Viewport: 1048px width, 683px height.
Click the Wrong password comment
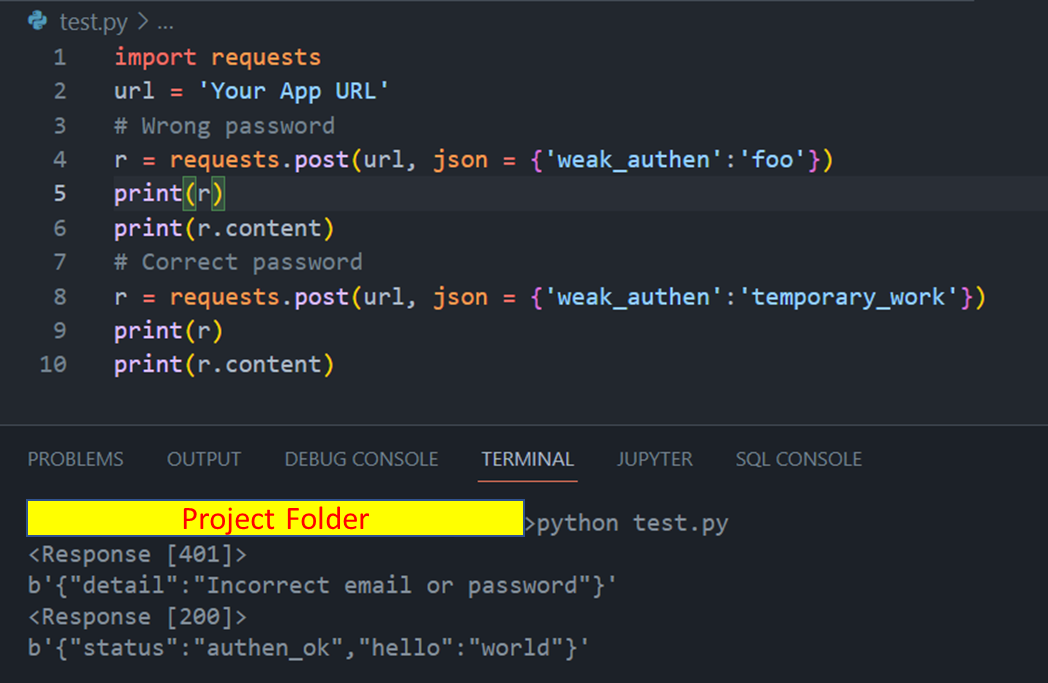(224, 125)
